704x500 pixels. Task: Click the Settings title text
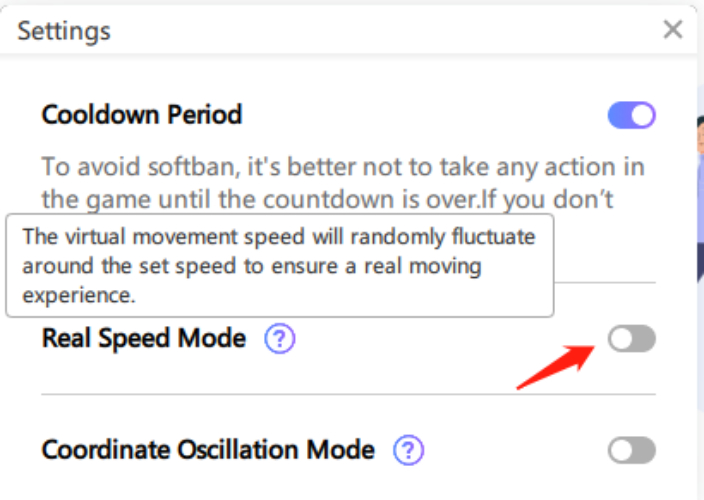(64, 31)
